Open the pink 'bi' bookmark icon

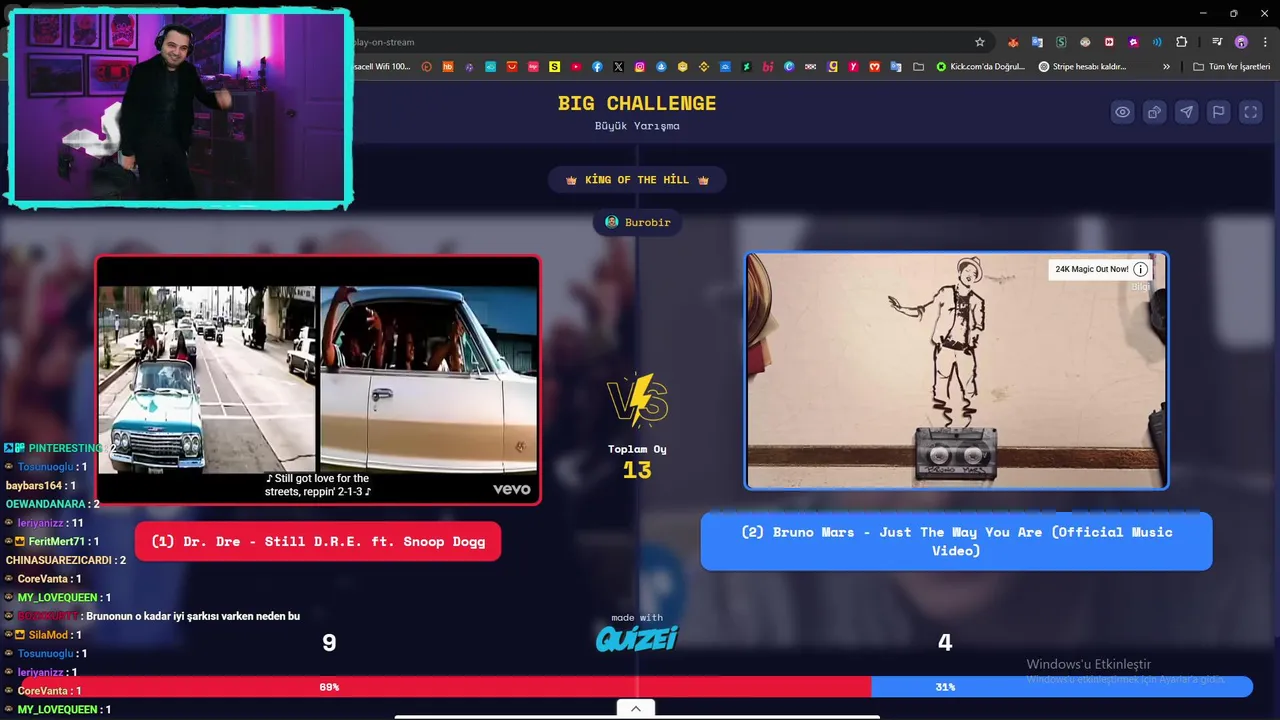[768, 67]
